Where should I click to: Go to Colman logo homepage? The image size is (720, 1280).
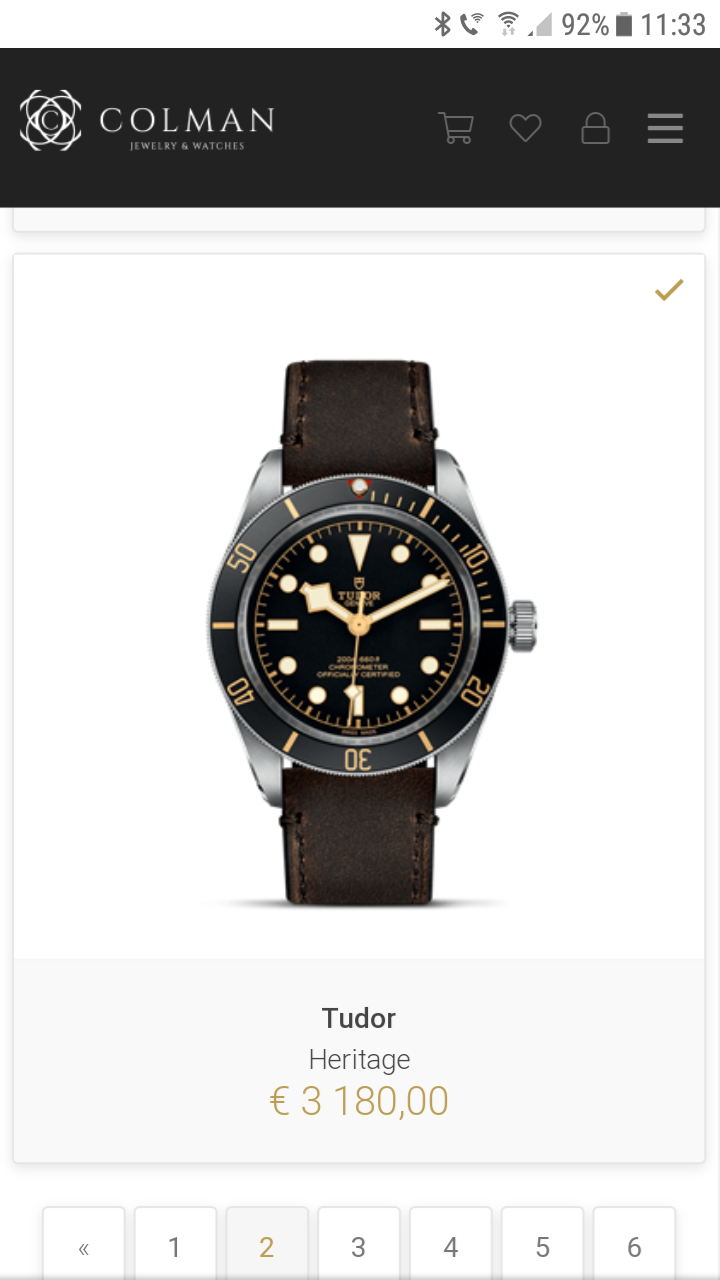point(146,121)
